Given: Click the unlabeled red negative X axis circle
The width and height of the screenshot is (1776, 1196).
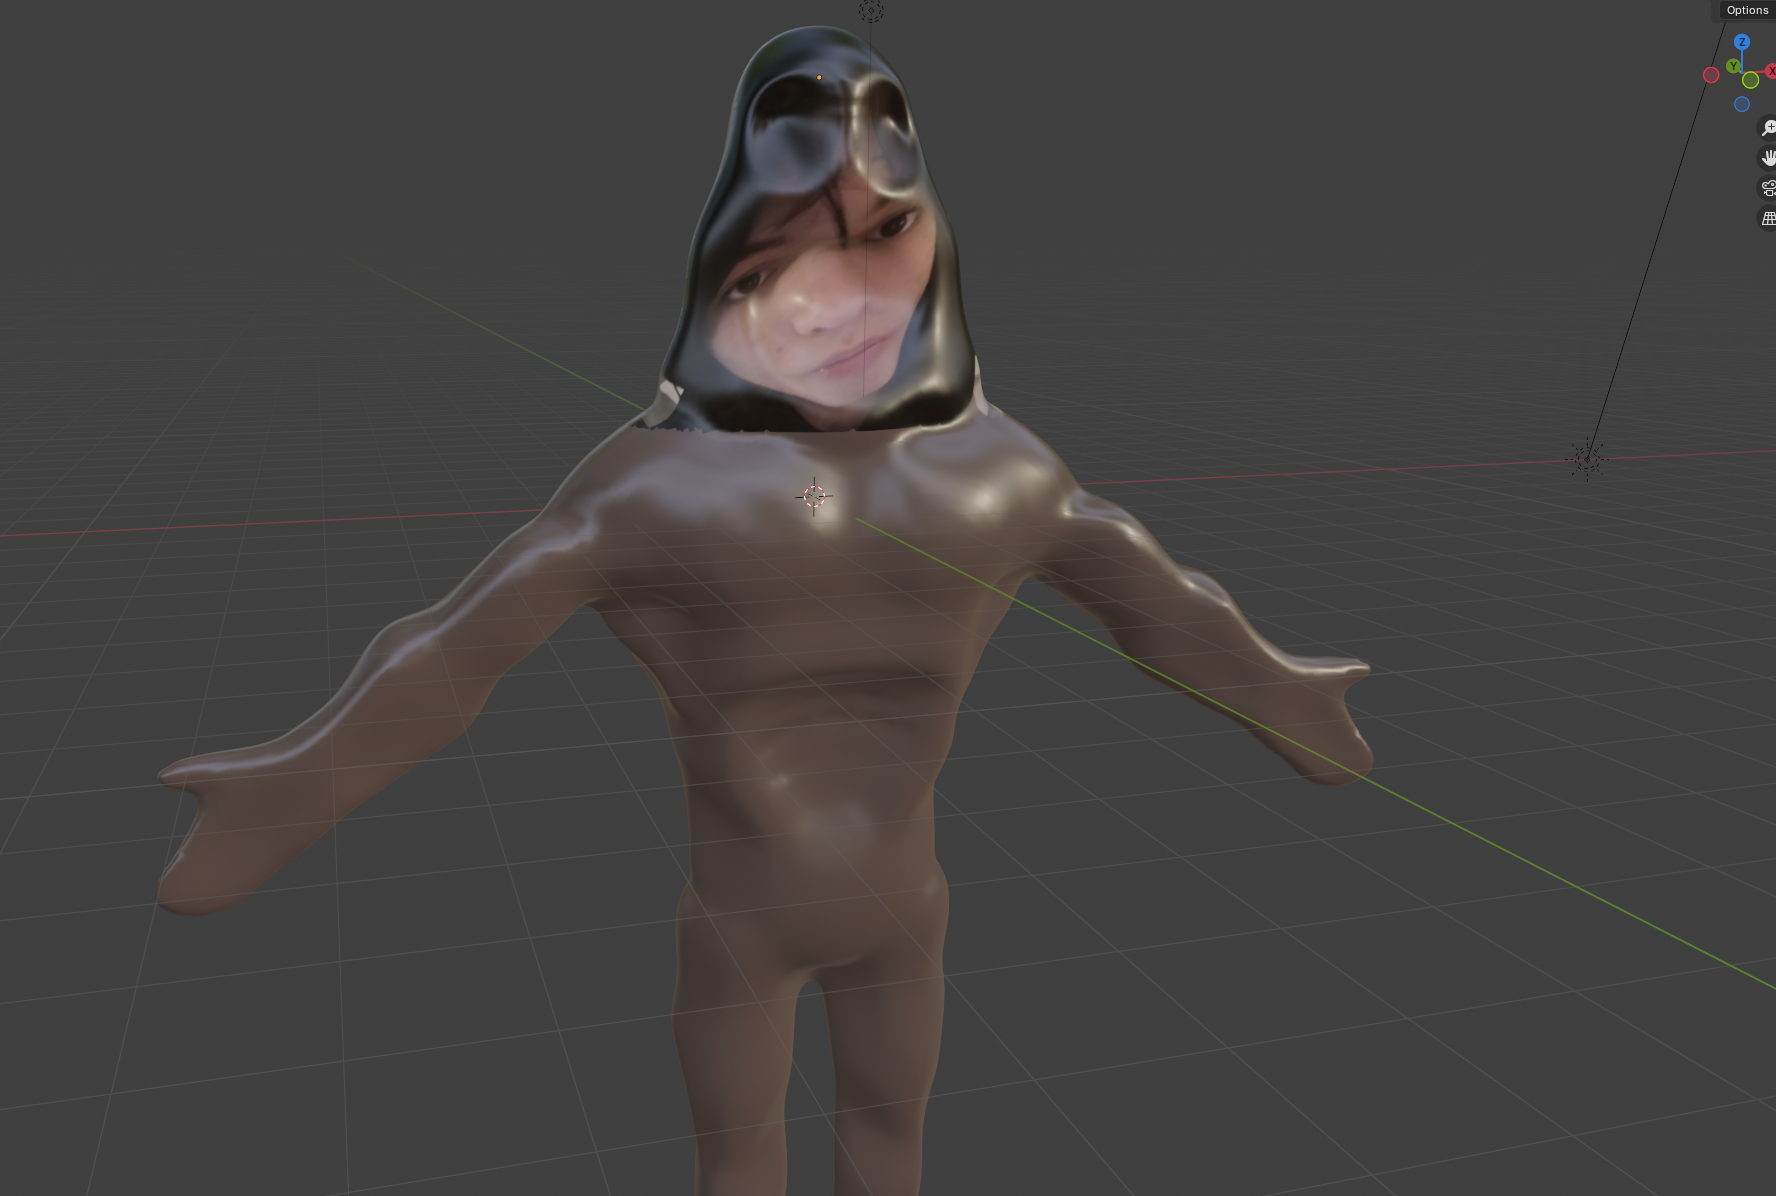Looking at the screenshot, I should [1711, 75].
